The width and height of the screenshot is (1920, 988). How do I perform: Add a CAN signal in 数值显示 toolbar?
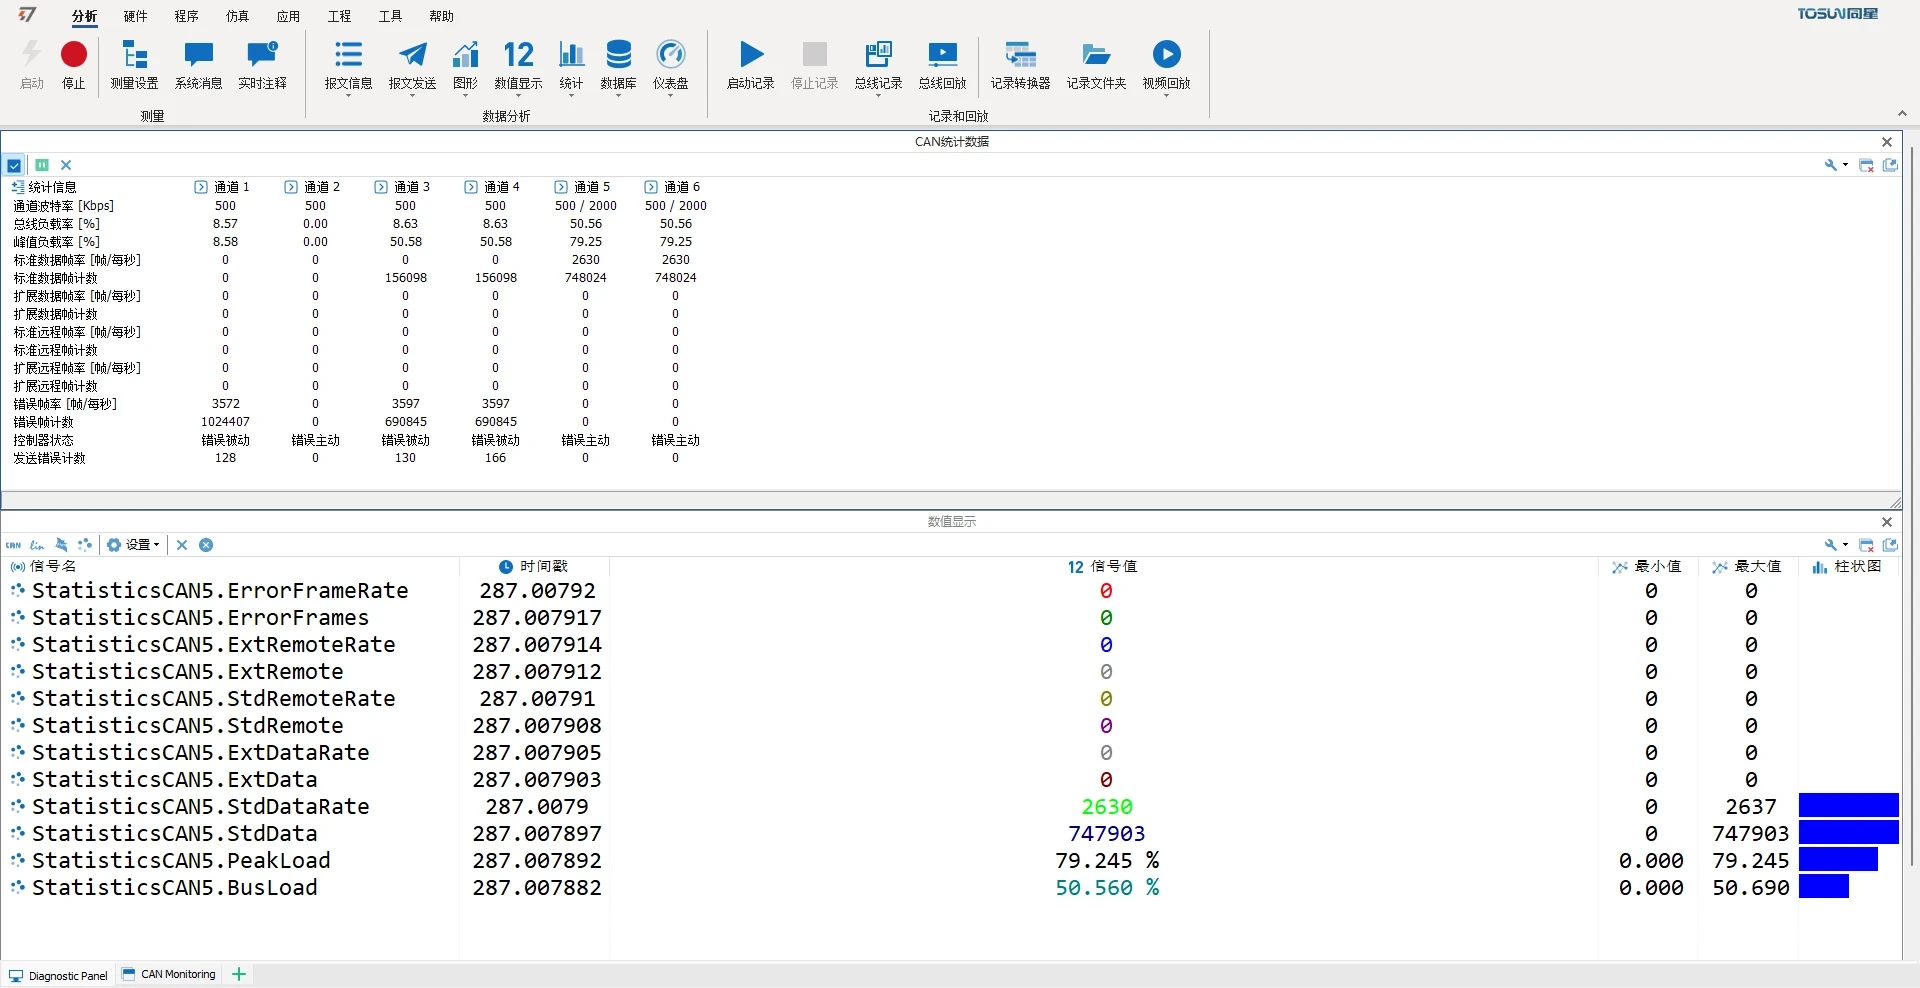coord(13,545)
